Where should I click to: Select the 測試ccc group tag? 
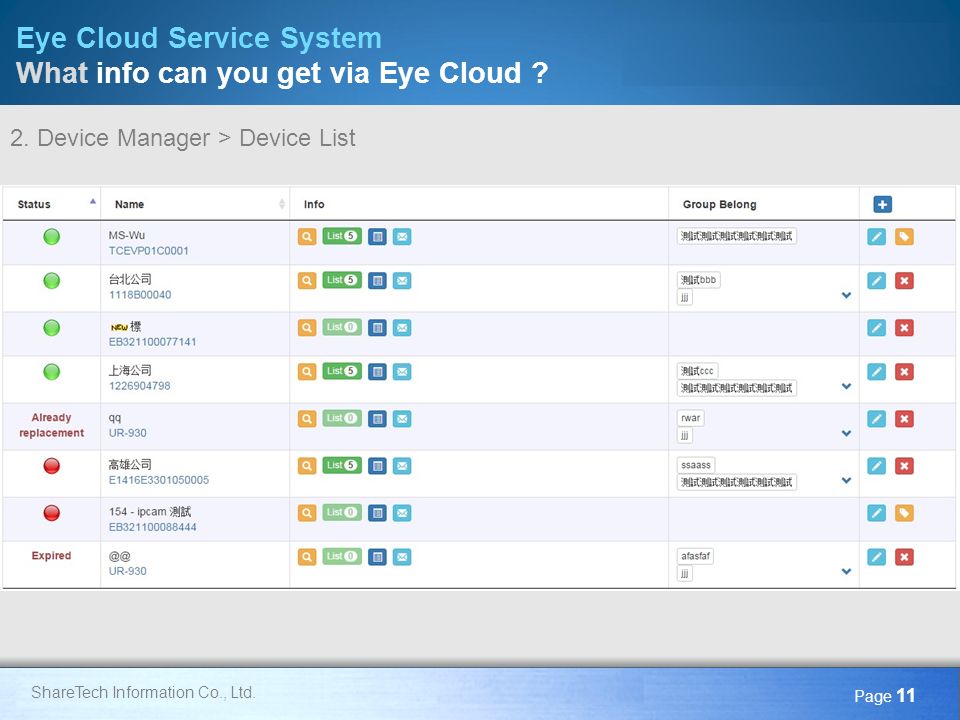tap(697, 371)
